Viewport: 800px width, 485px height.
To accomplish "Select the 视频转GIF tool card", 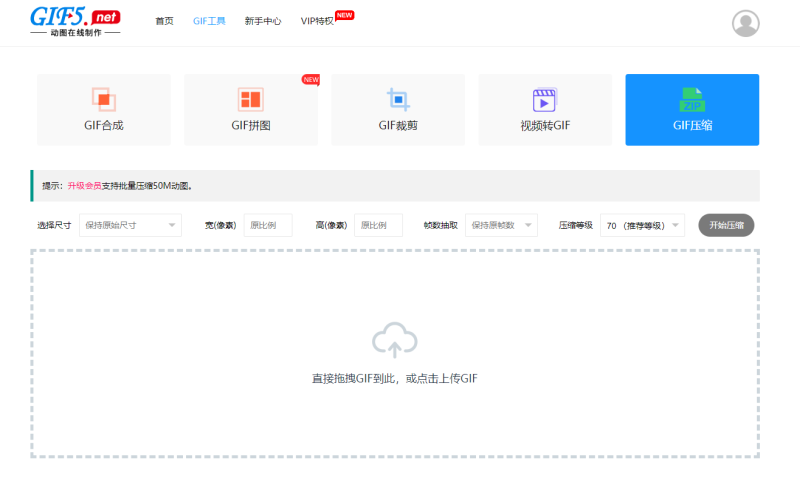I will [545, 110].
